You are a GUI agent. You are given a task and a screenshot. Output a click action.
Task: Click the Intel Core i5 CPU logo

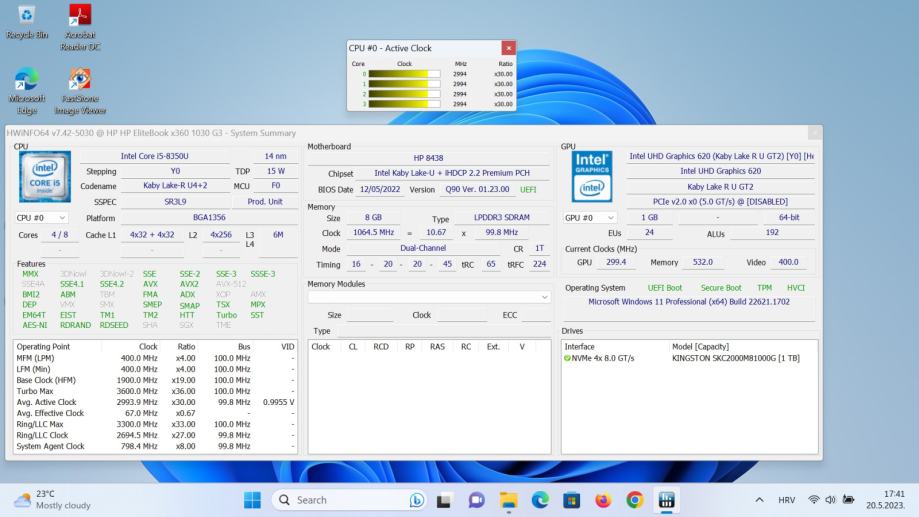click(44, 177)
